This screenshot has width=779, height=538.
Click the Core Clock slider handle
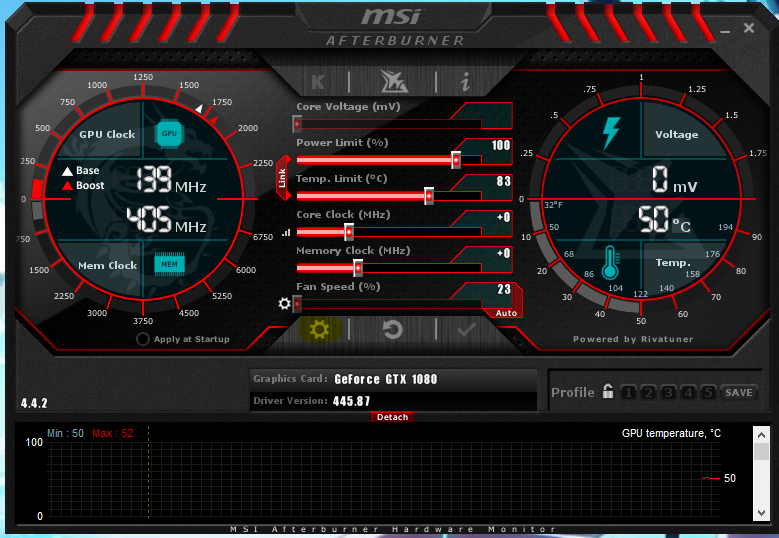[349, 231]
